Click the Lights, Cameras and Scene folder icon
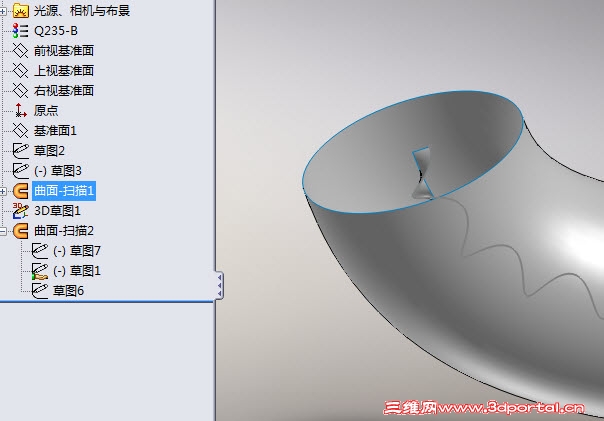The image size is (604, 421). click(x=20, y=10)
